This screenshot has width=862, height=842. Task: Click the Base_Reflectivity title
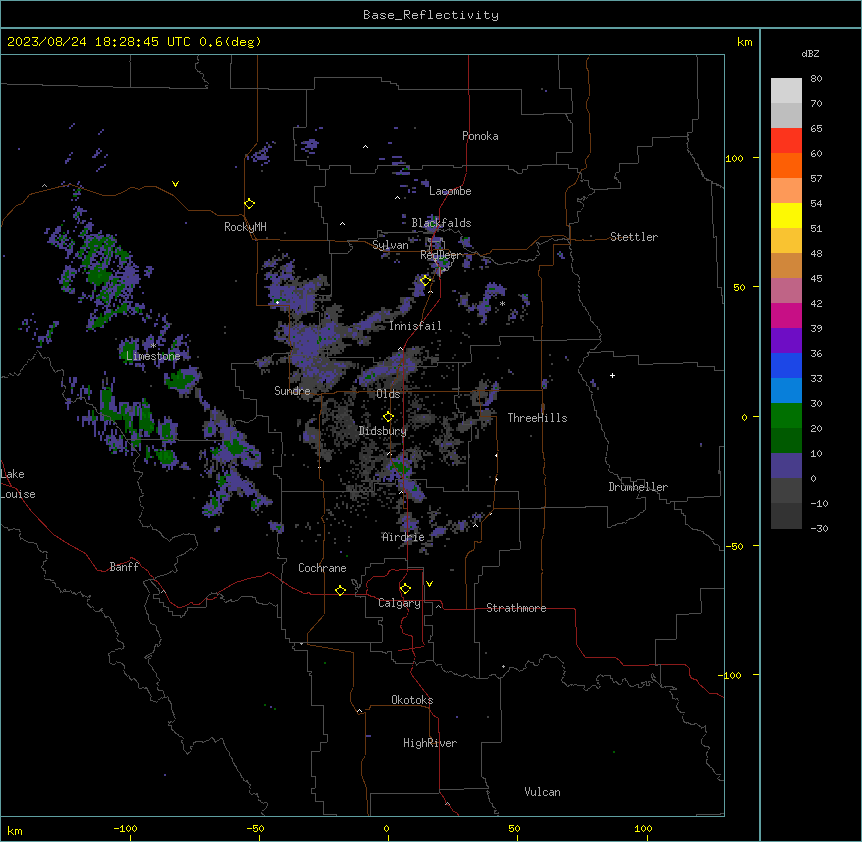click(x=431, y=15)
